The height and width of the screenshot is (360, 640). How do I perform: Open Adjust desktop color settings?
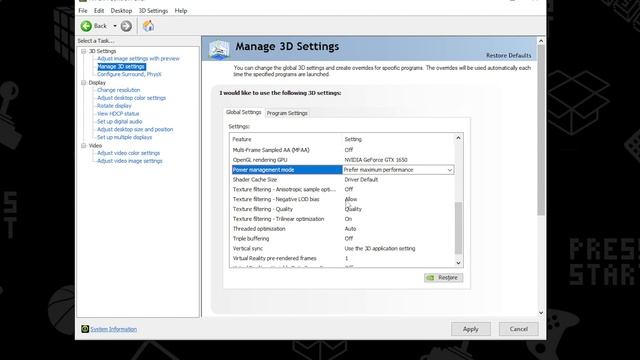[x=131, y=98]
